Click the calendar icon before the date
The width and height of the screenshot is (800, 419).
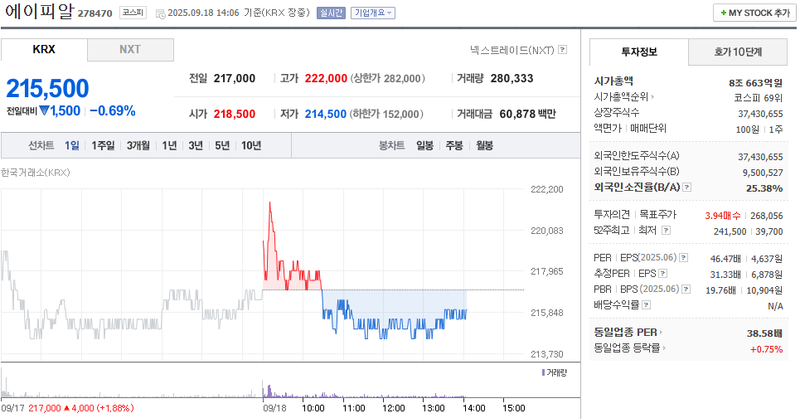(x=160, y=13)
